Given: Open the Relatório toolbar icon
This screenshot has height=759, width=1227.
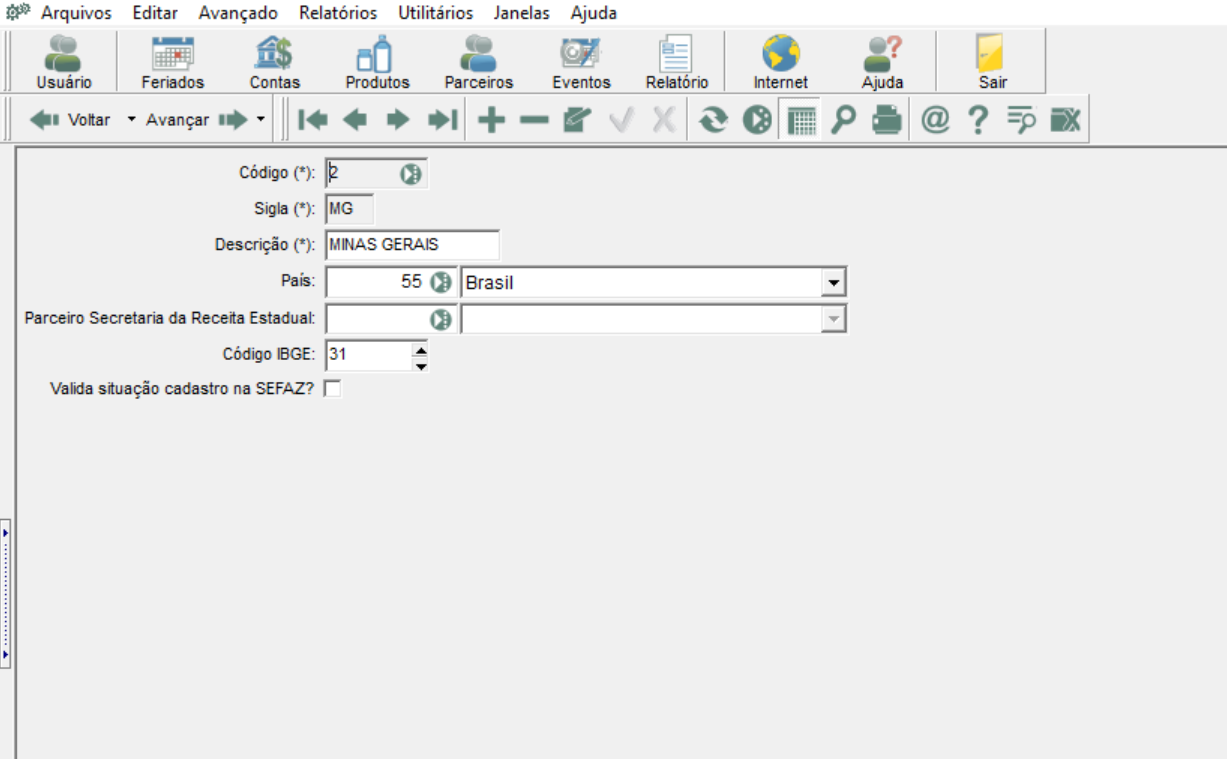Looking at the screenshot, I should coord(676,62).
